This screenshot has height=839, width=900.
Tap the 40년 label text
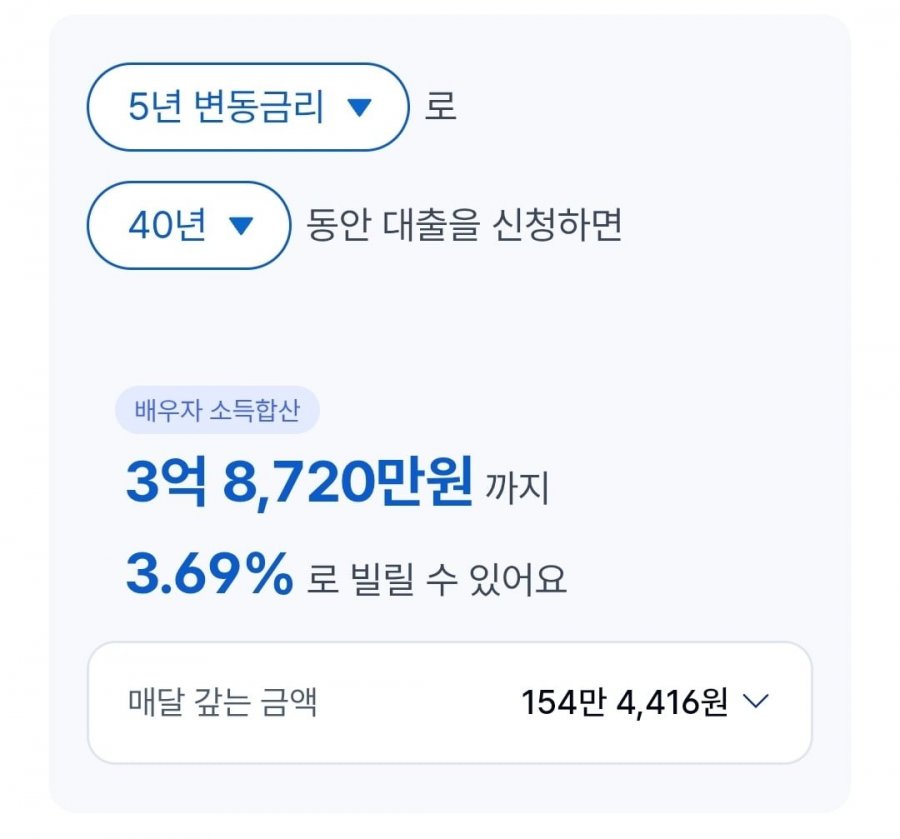coord(167,224)
